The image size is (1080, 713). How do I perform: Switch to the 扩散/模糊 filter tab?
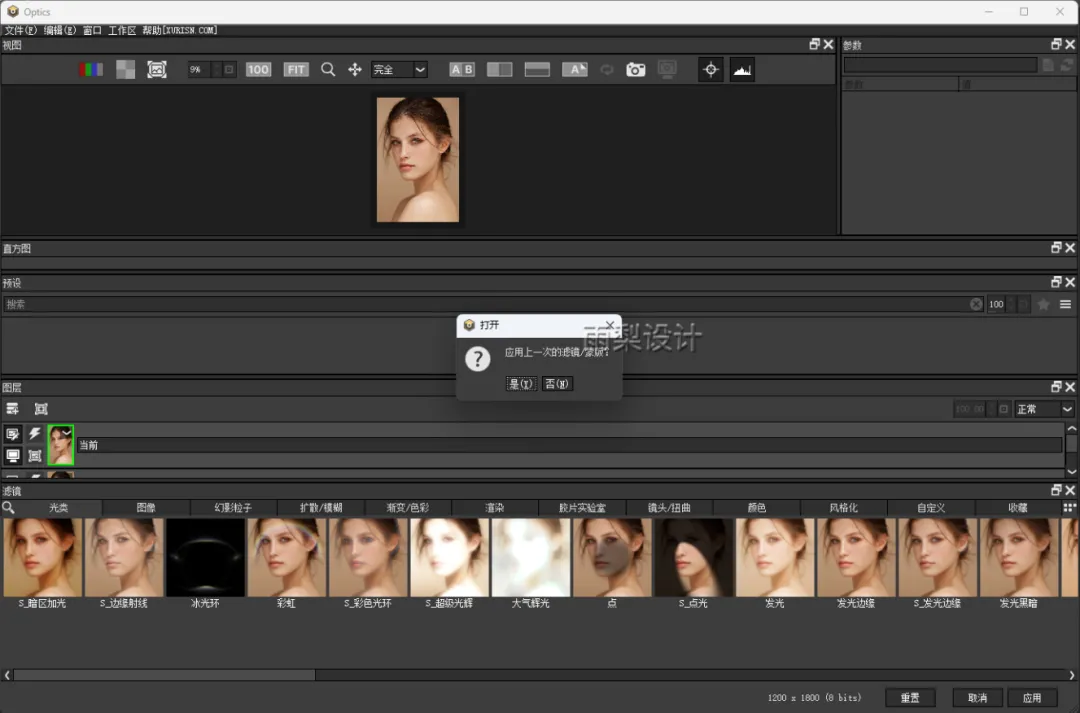click(x=321, y=508)
